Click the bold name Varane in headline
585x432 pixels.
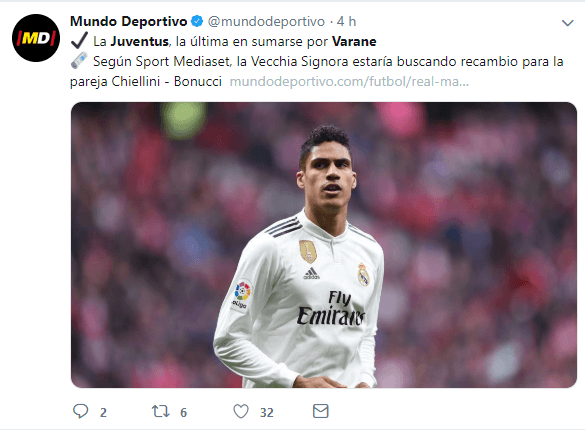pos(354,41)
